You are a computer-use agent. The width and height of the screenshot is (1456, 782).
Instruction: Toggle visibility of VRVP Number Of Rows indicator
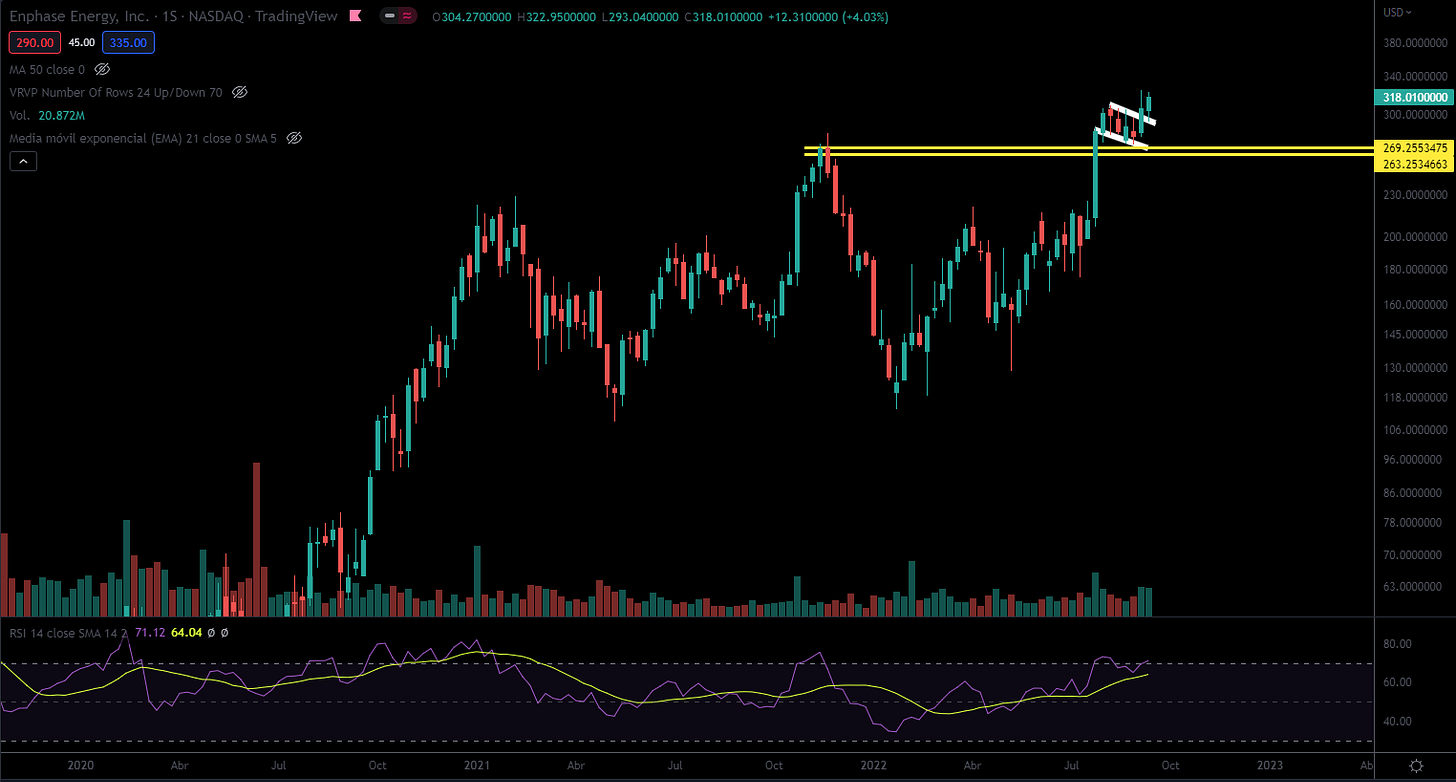(x=239, y=92)
